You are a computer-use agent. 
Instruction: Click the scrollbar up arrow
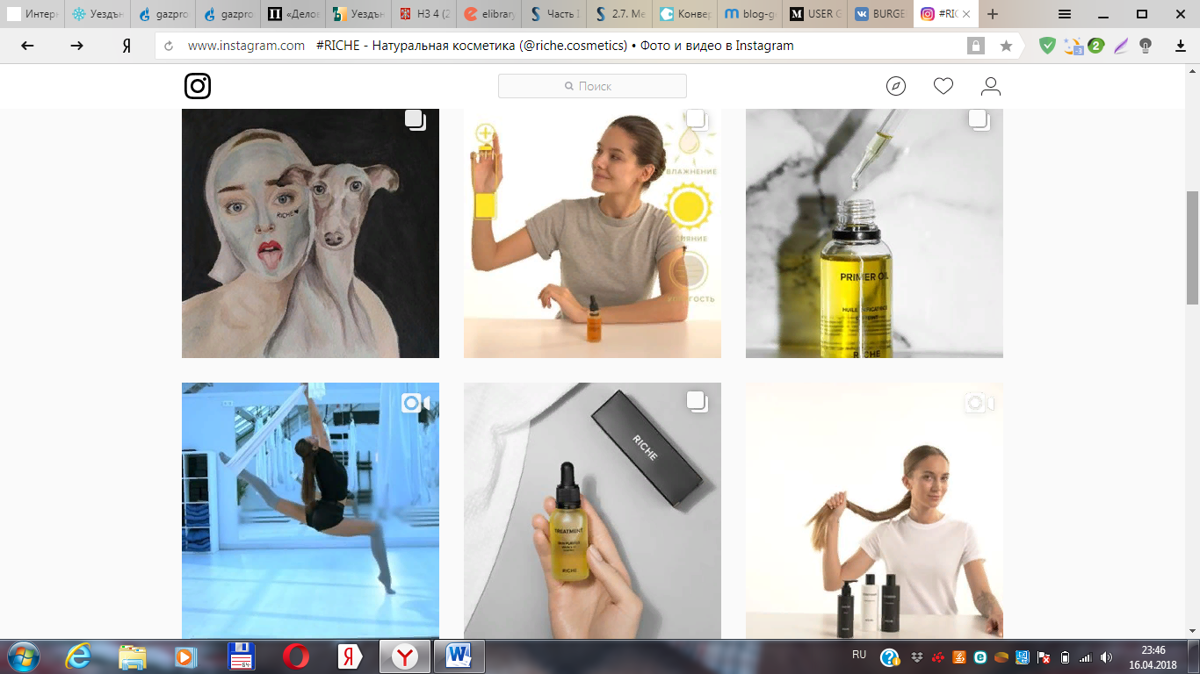(x=1191, y=73)
